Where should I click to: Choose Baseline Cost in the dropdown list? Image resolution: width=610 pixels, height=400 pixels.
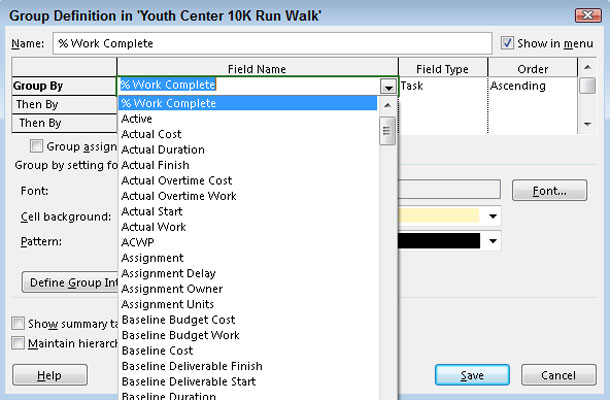(x=157, y=351)
